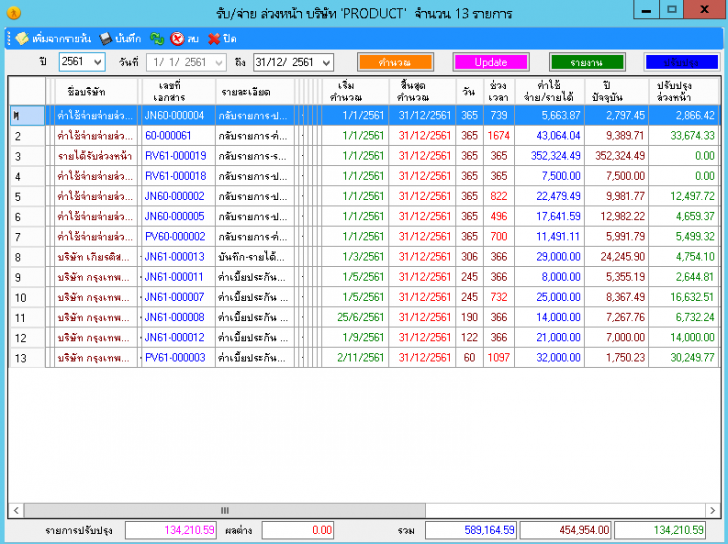
Task: Click the magenta Update button
Action: tap(491, 62)
